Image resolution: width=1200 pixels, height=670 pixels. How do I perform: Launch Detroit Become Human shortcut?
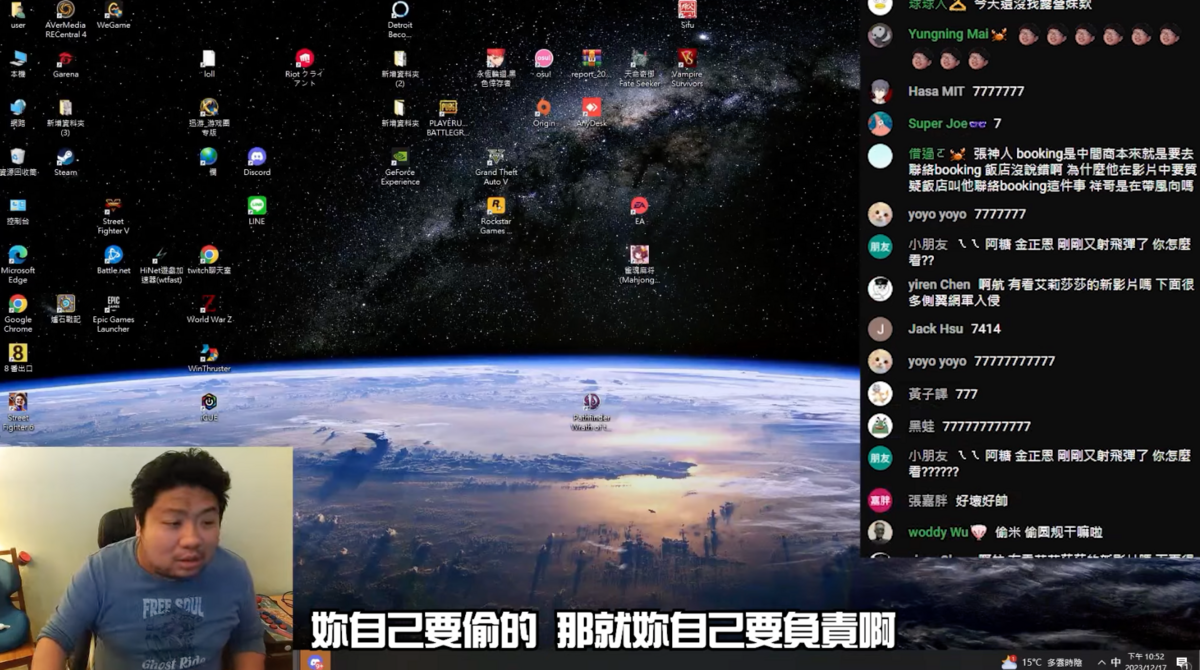[400, 19]
